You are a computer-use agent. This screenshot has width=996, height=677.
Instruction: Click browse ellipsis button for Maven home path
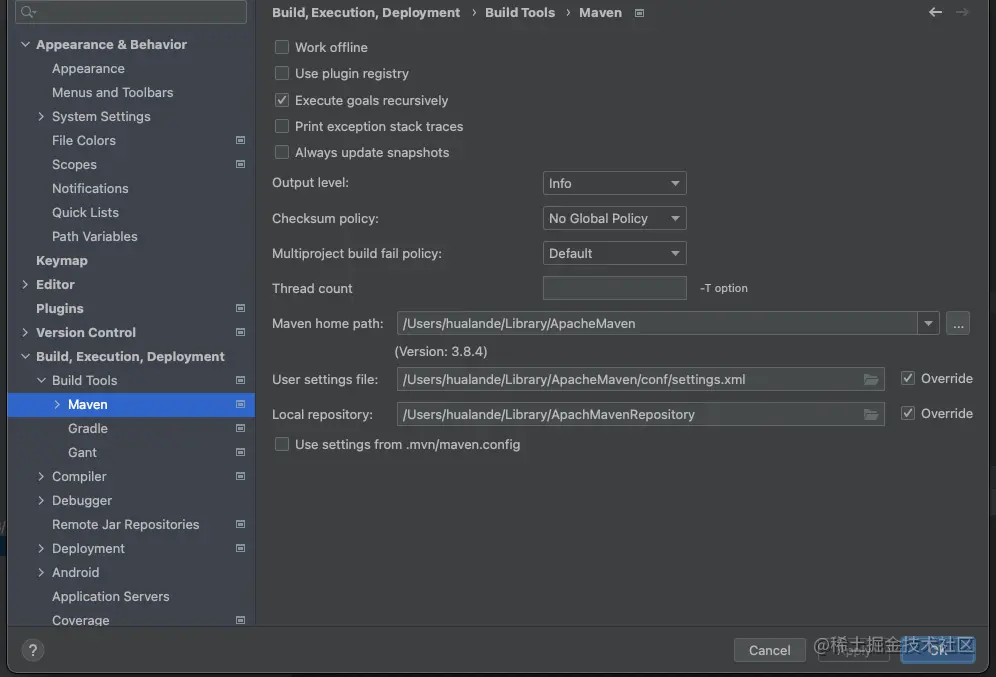(958, 323)
